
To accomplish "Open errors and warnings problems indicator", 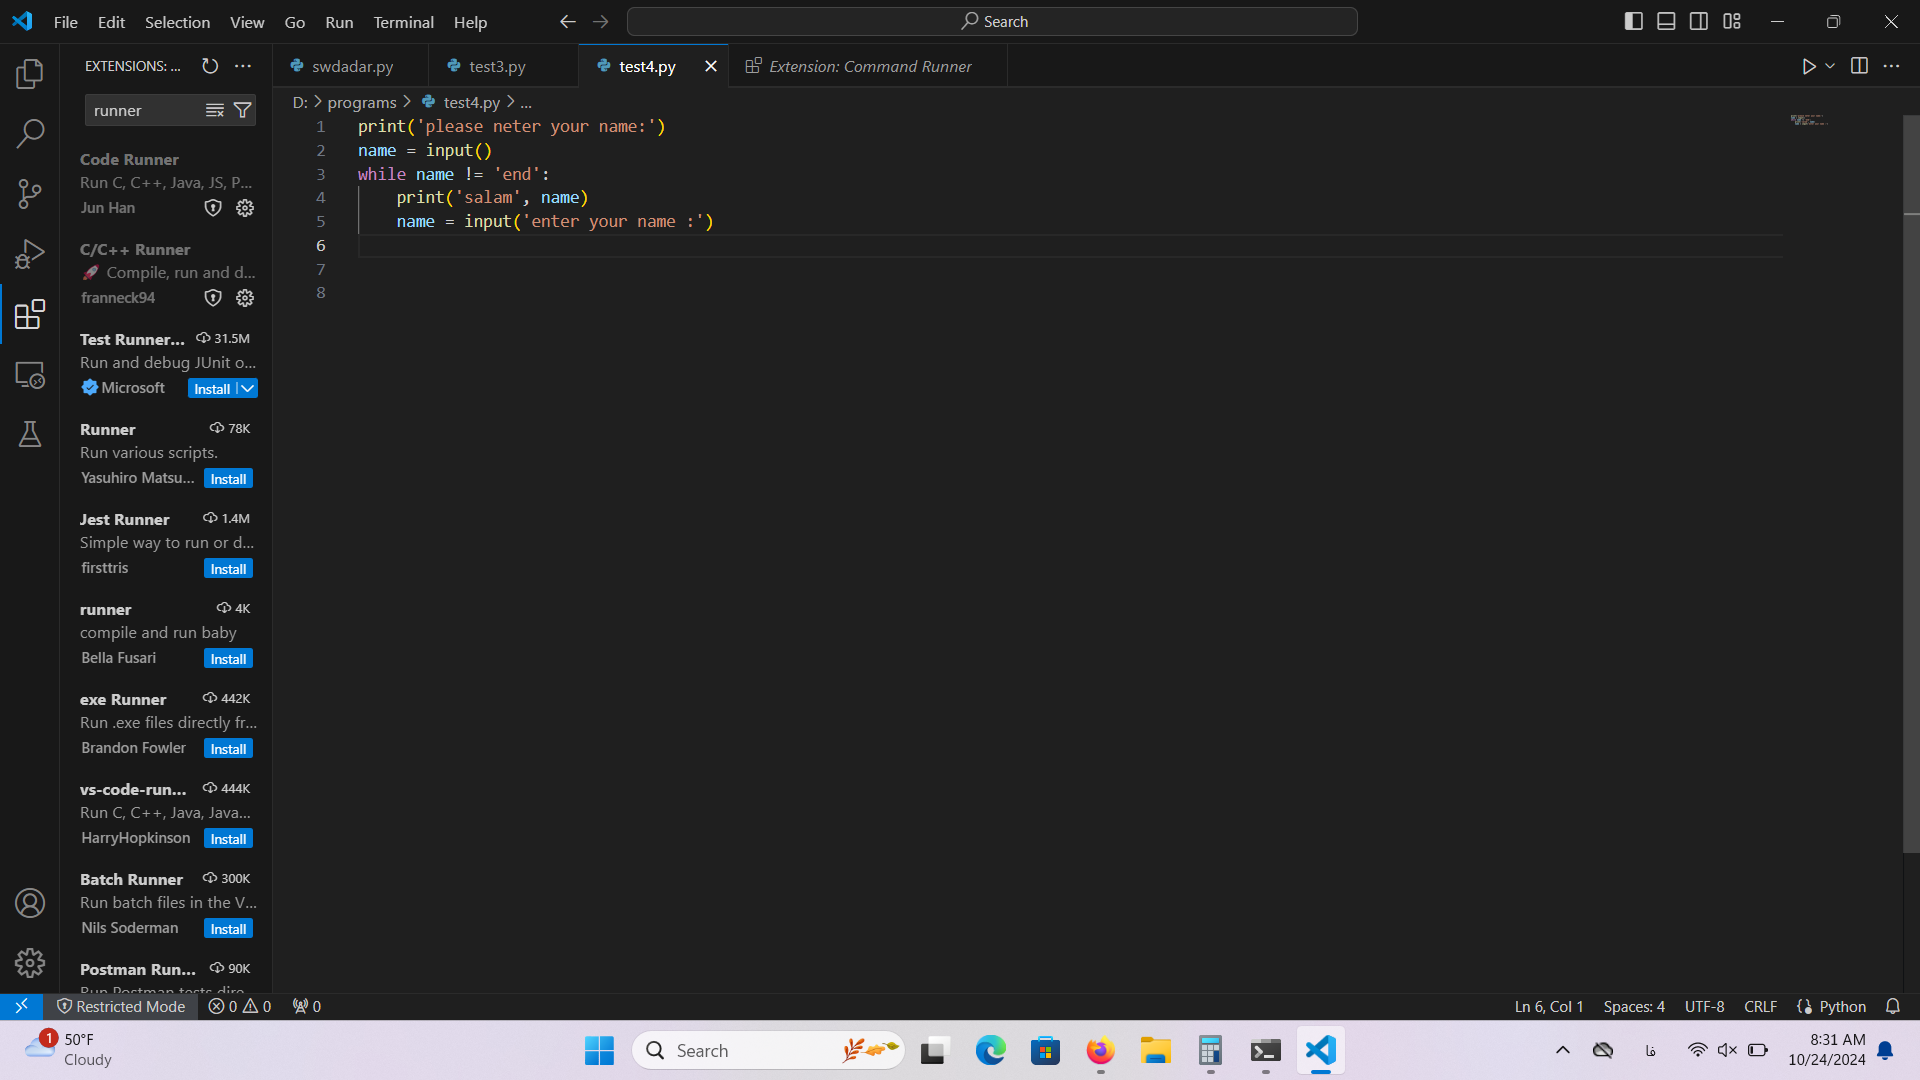I will 239,1006.
